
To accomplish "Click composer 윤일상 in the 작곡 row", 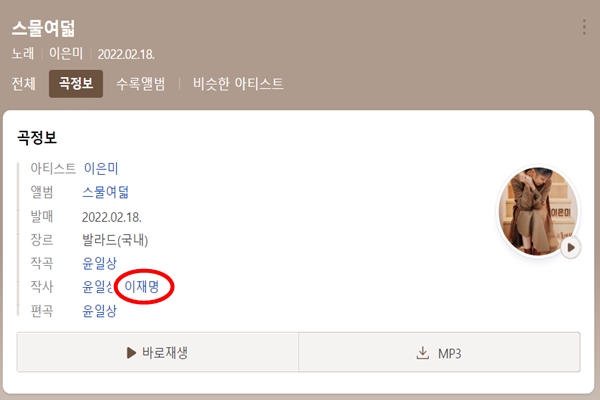I will click(x=99, y=263).
